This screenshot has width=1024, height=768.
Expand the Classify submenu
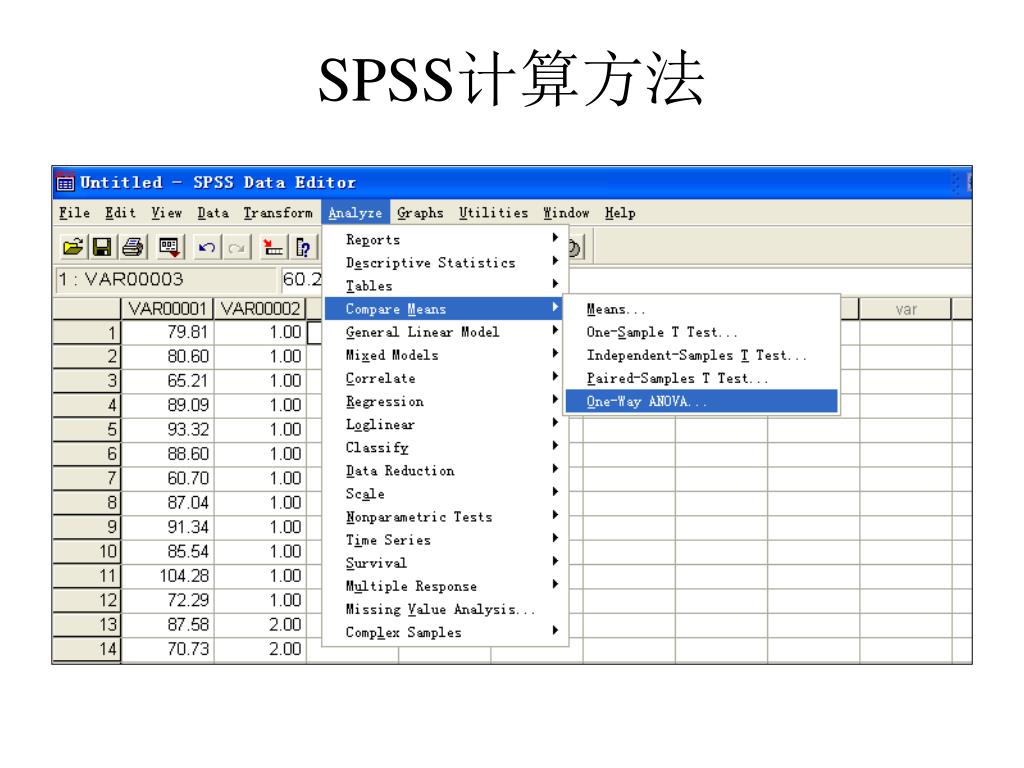[x=446, y=447]
